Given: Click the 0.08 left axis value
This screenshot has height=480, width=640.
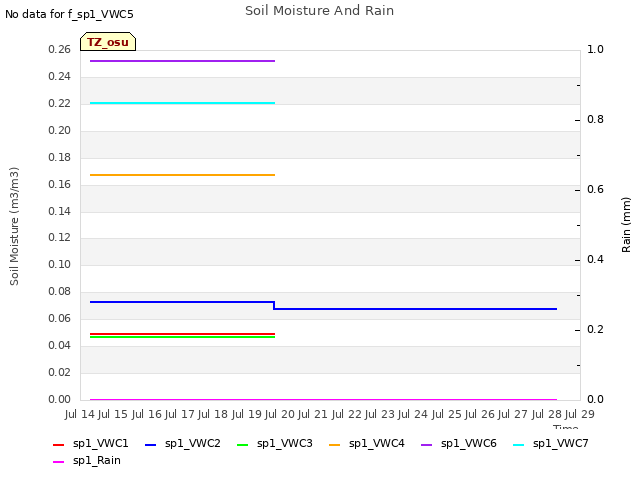Looking at the screenshot, I should 60,291.
